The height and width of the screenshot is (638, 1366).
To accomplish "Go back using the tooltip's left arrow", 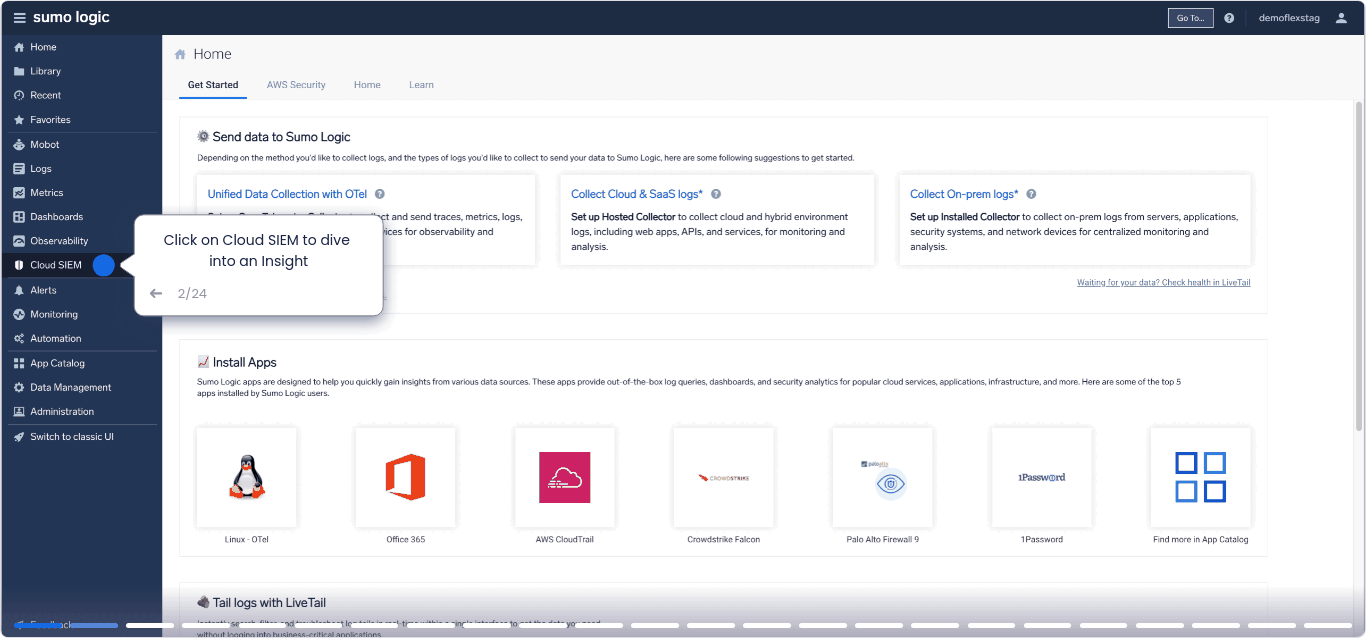I will pyautogui.click(x=156, y=294).
